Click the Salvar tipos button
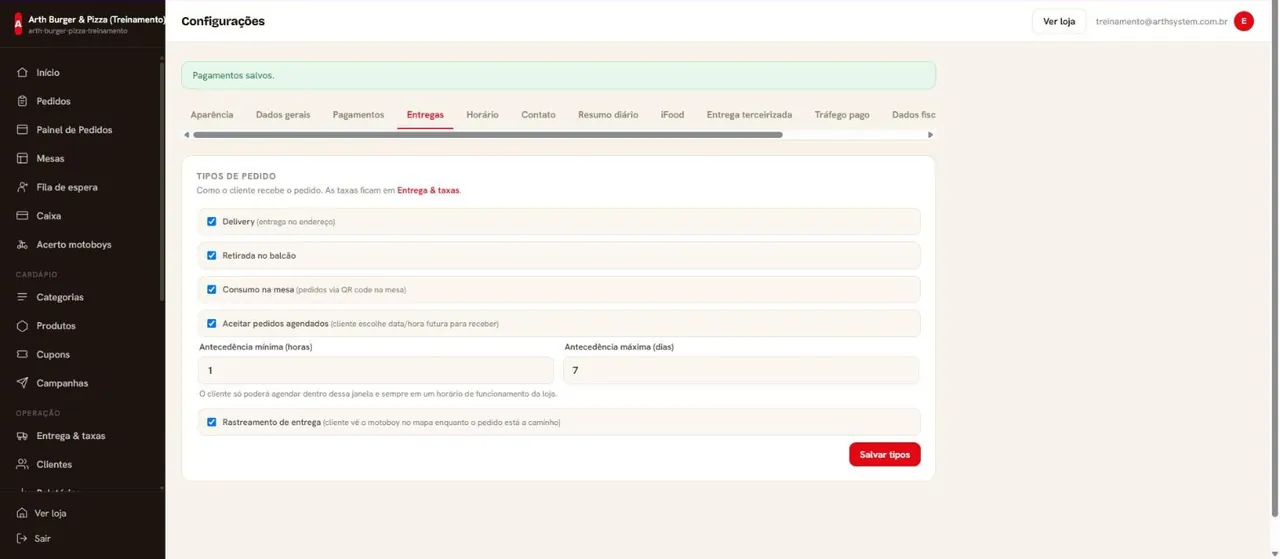 (x=885, y=455)
